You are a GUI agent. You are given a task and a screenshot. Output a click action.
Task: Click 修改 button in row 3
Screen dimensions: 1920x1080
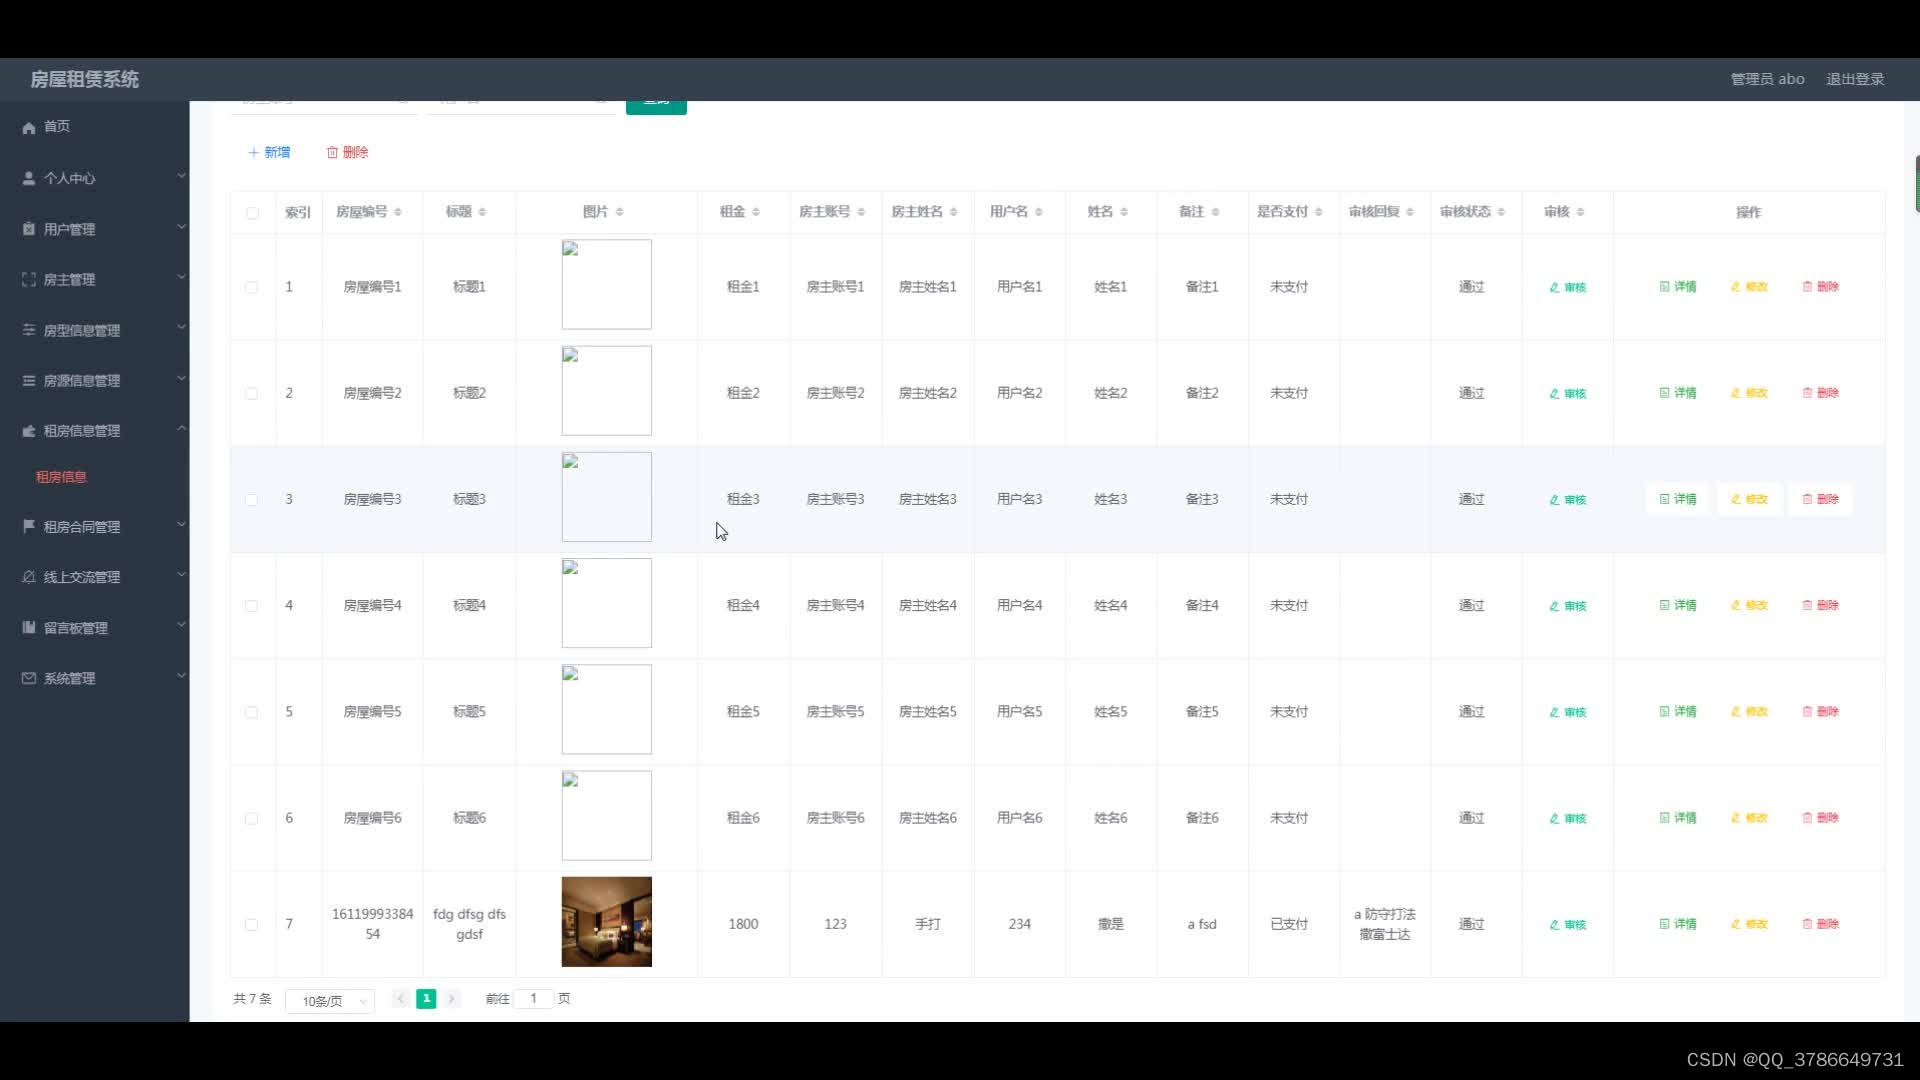pyautogui.click(x=1749, y=499)
